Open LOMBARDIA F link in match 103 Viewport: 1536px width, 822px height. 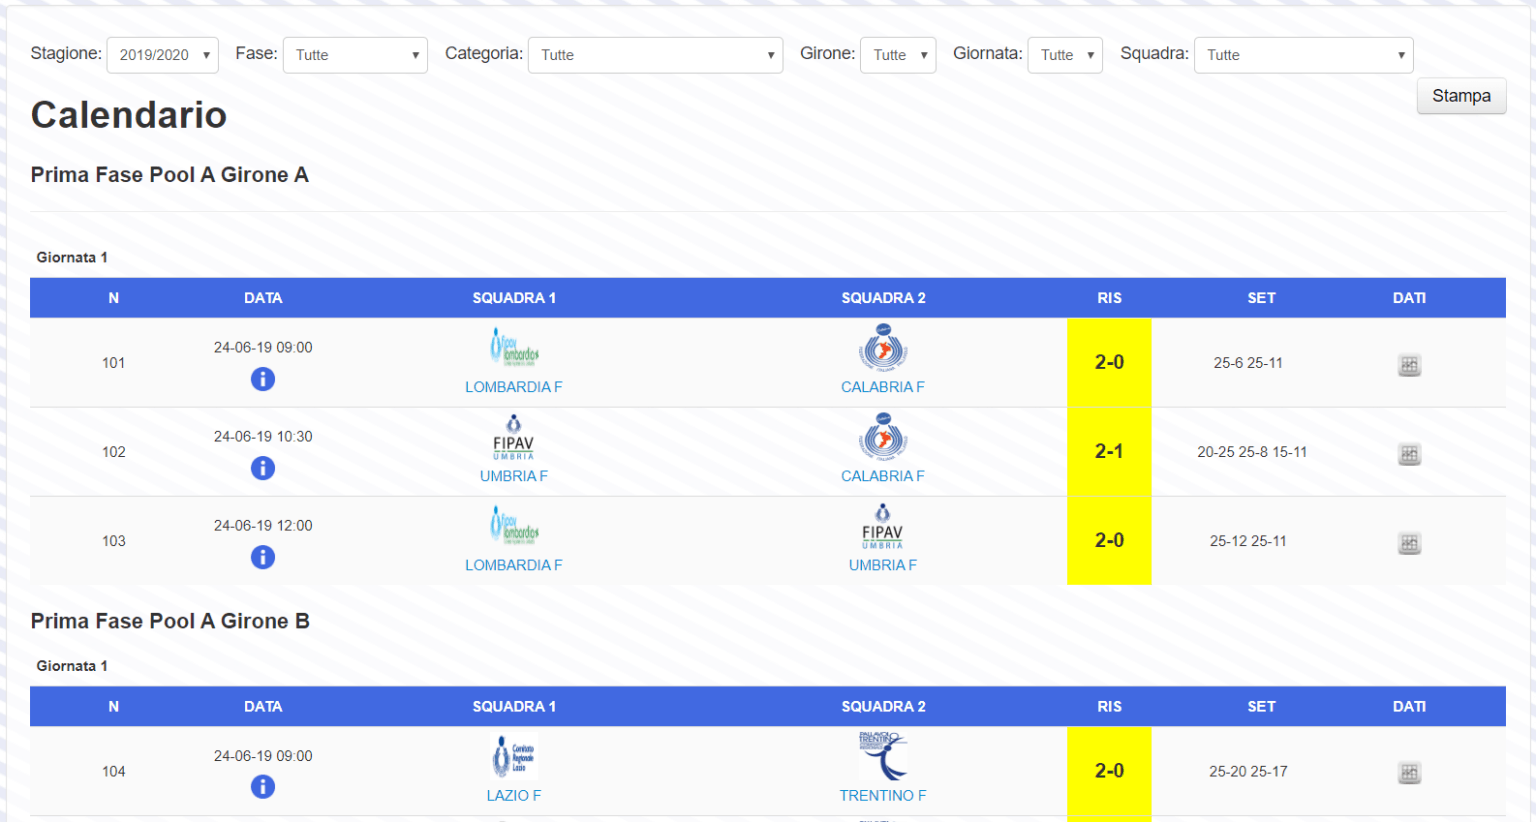[514, 565]
